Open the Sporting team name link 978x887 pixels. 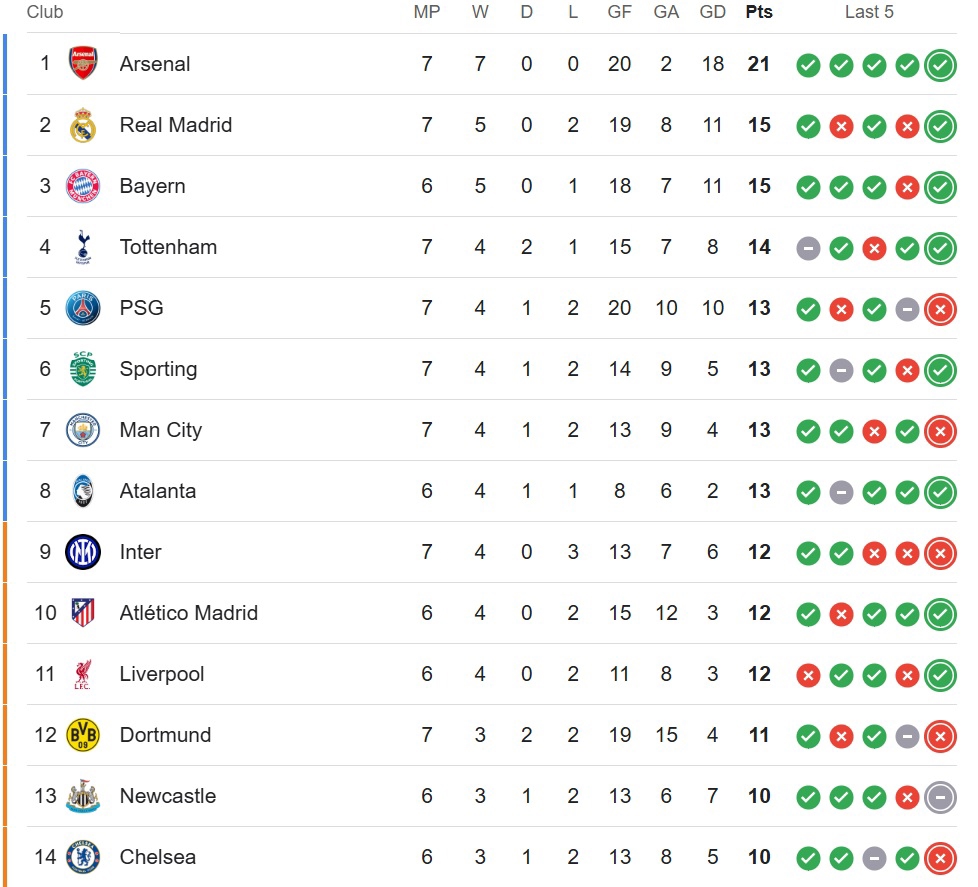tap(158, 369)
